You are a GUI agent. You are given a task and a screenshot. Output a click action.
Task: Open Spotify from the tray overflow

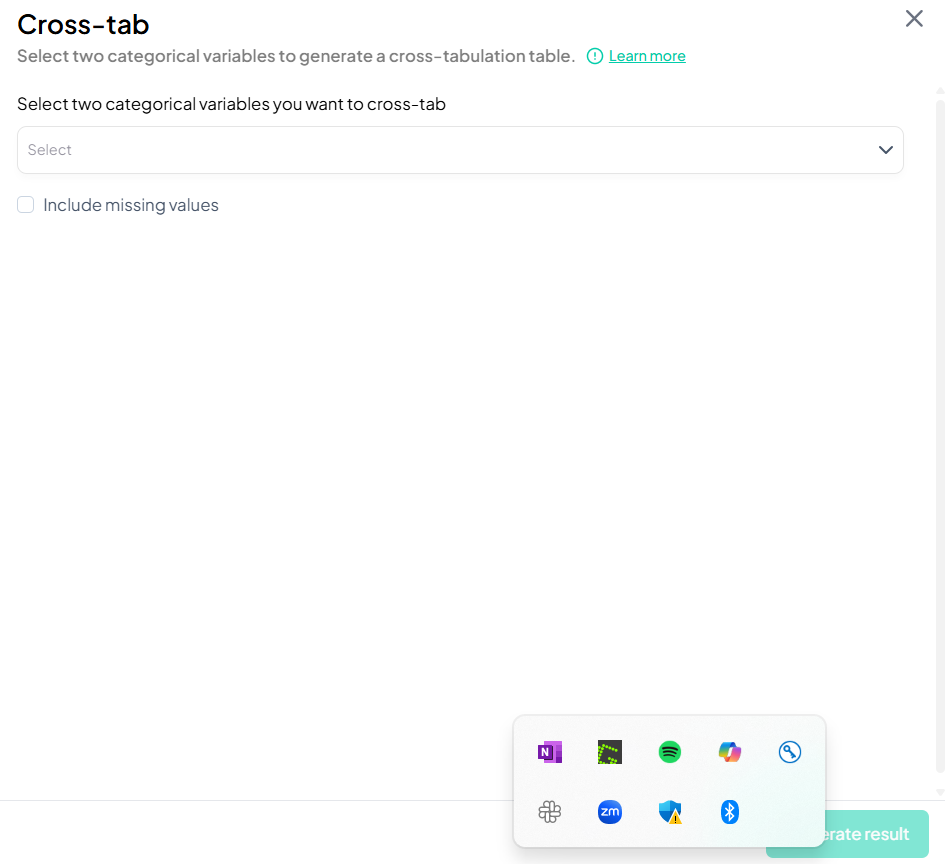670,752
